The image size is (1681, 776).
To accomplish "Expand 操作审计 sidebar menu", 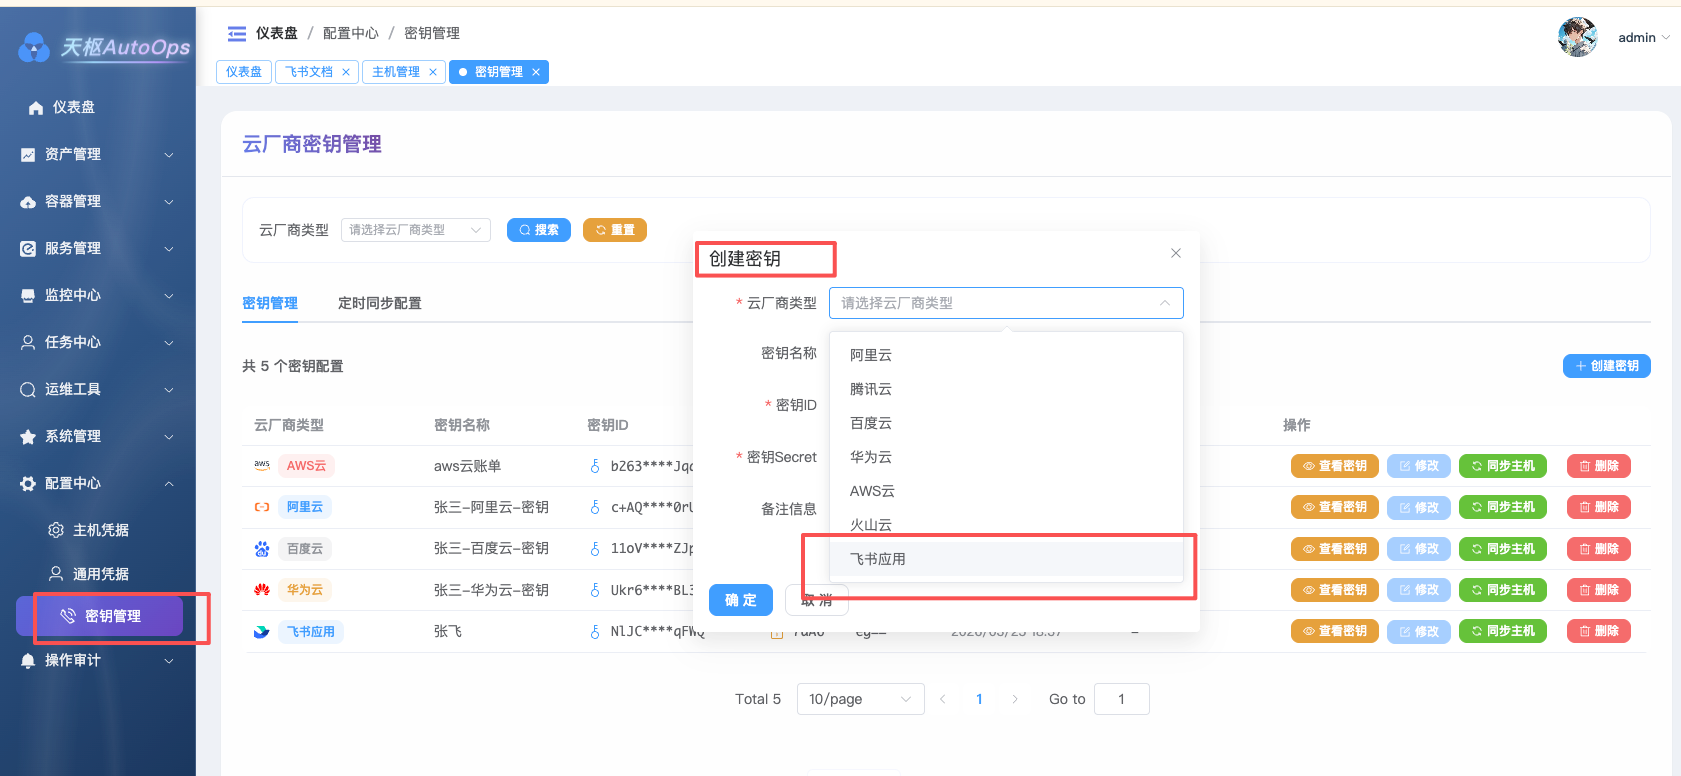I will coord(98,660).
